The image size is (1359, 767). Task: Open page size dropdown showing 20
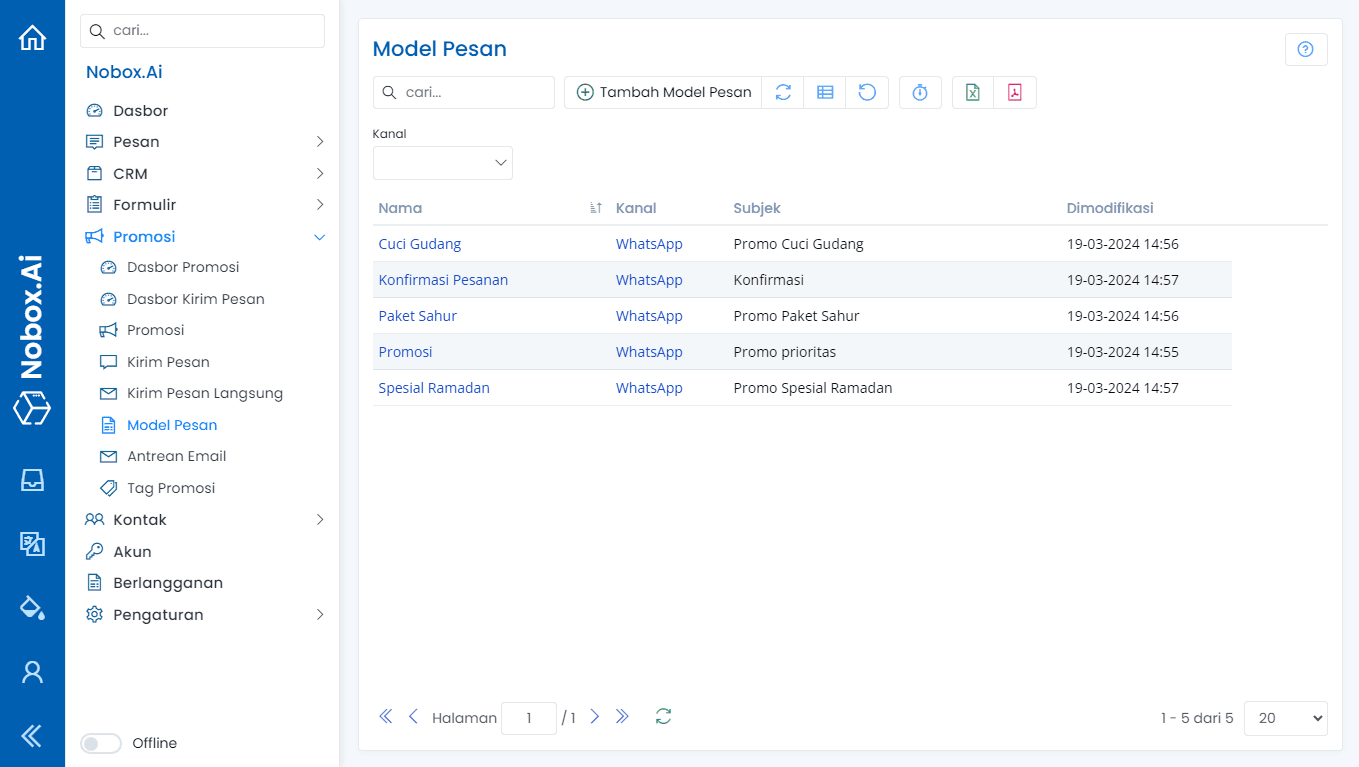pyautogui.click(x=1285, y=718)
